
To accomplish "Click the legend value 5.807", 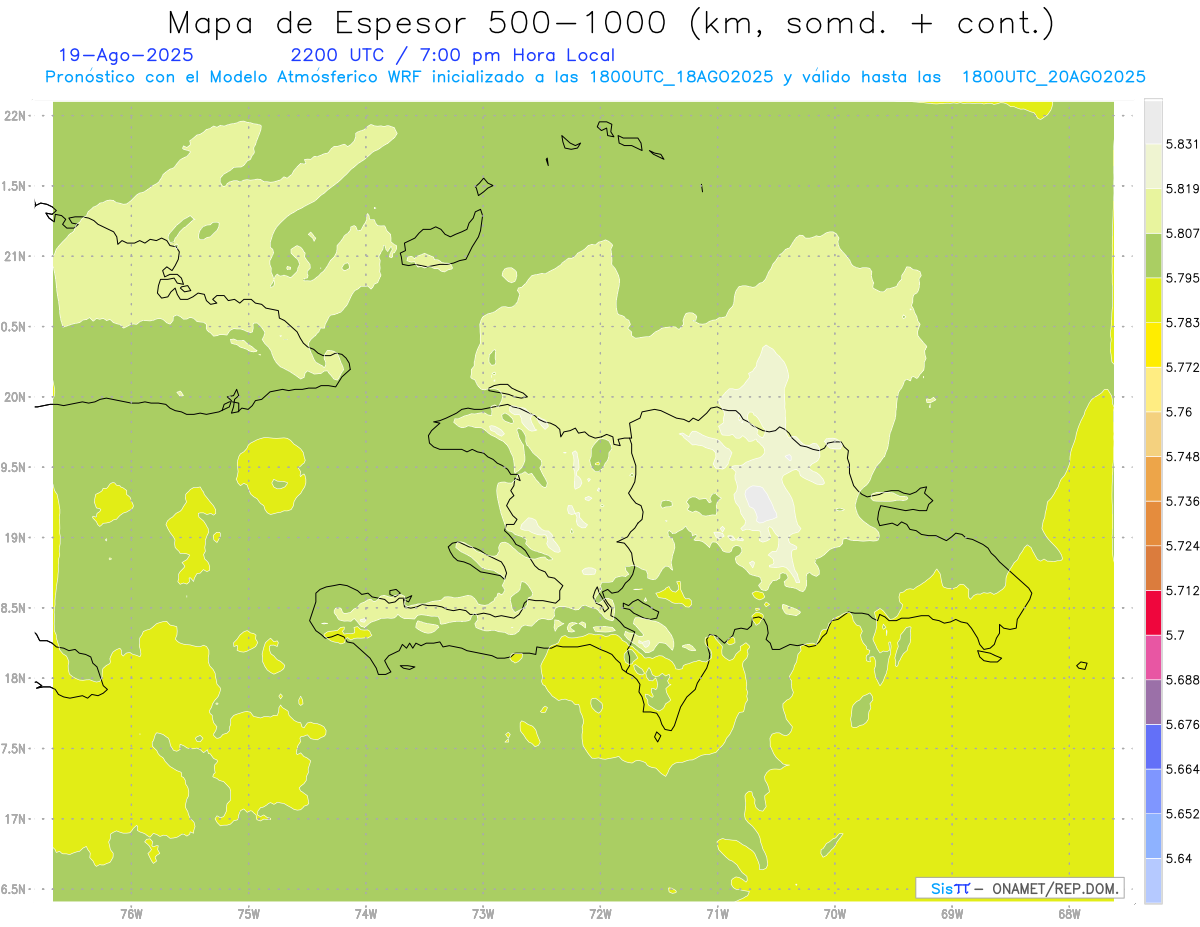I will click(x=1182, y=233).
